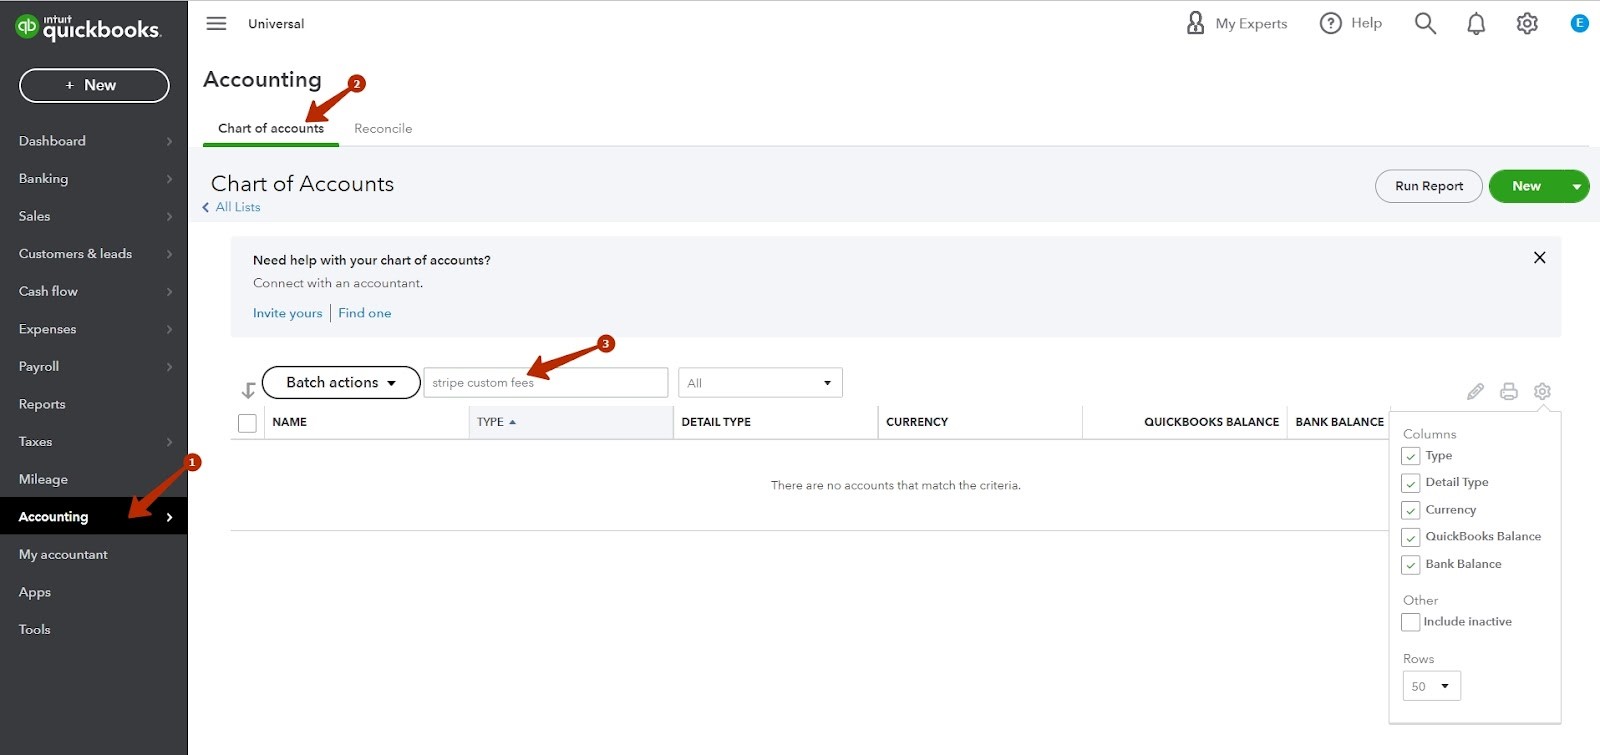This screenshot has width=1600, height=755.
Task: Open the search magnifier icon
Action: (1425, 23)
